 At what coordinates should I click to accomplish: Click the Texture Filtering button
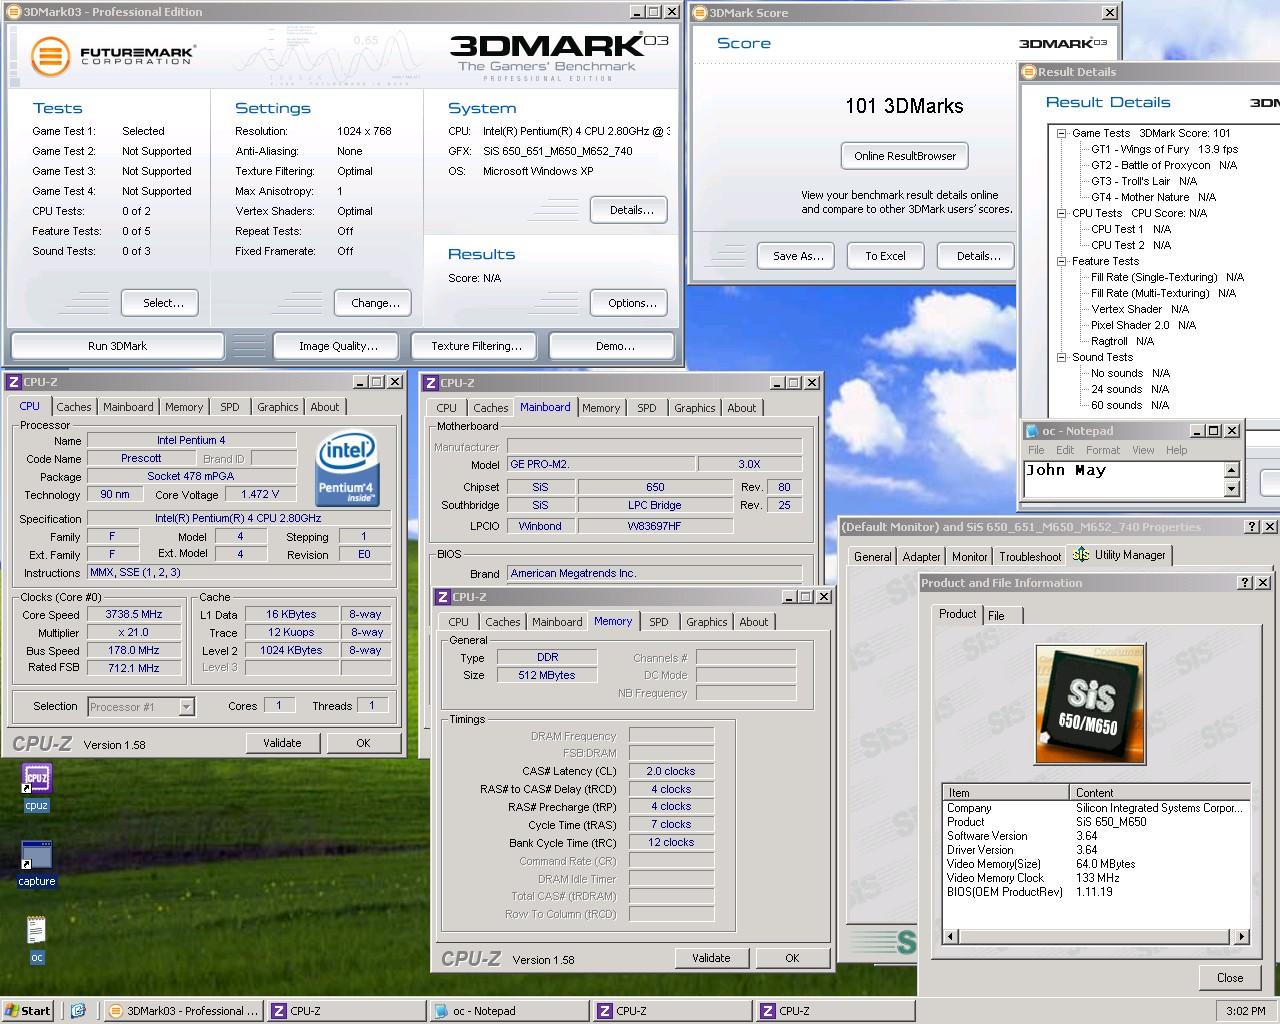coord(476,346)
